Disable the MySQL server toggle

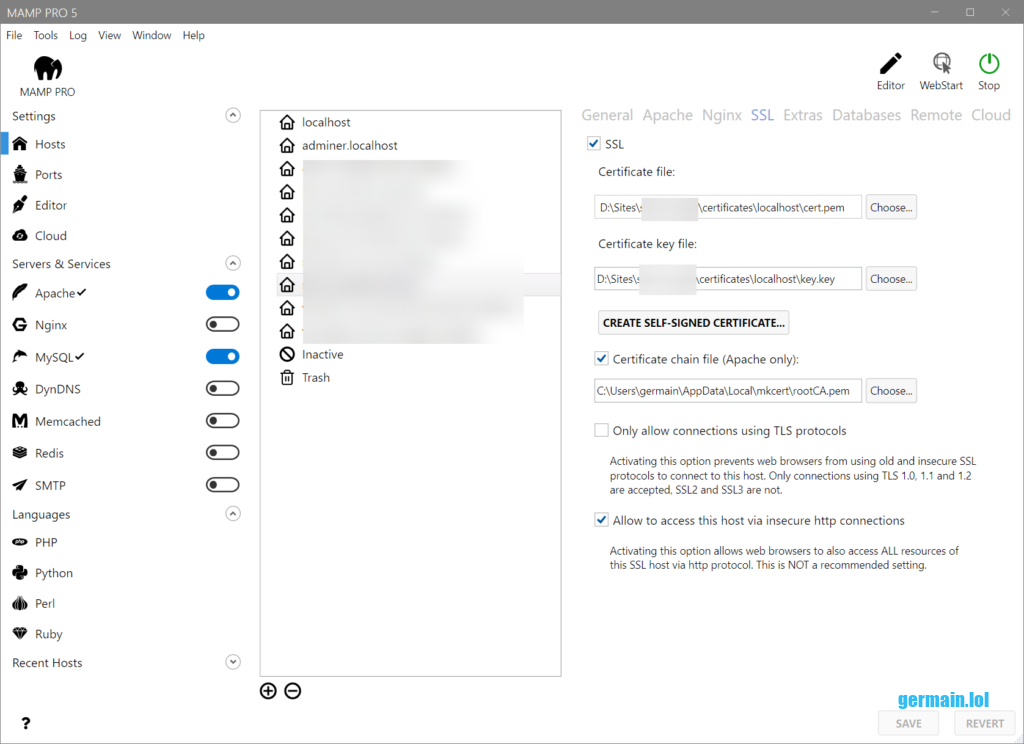click(222, 357)
